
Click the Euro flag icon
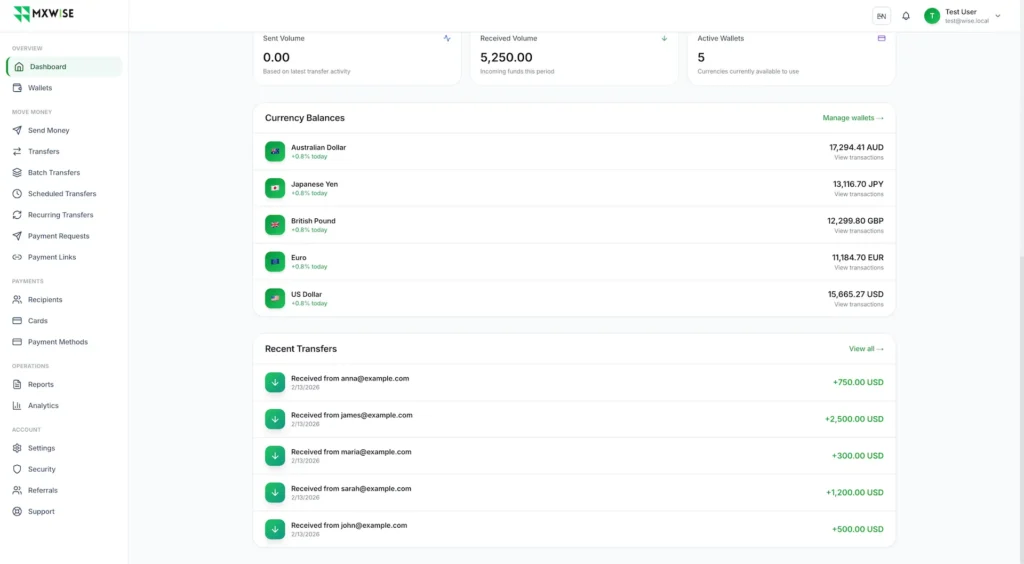click(275, 262)
